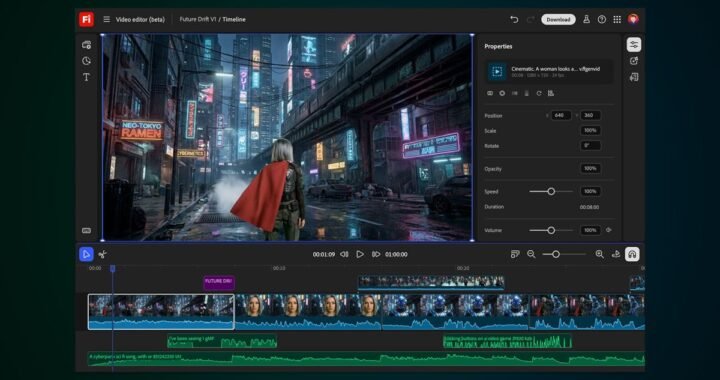
Task: Open the apps grid launcher
Action: click(x=617, y=19)
